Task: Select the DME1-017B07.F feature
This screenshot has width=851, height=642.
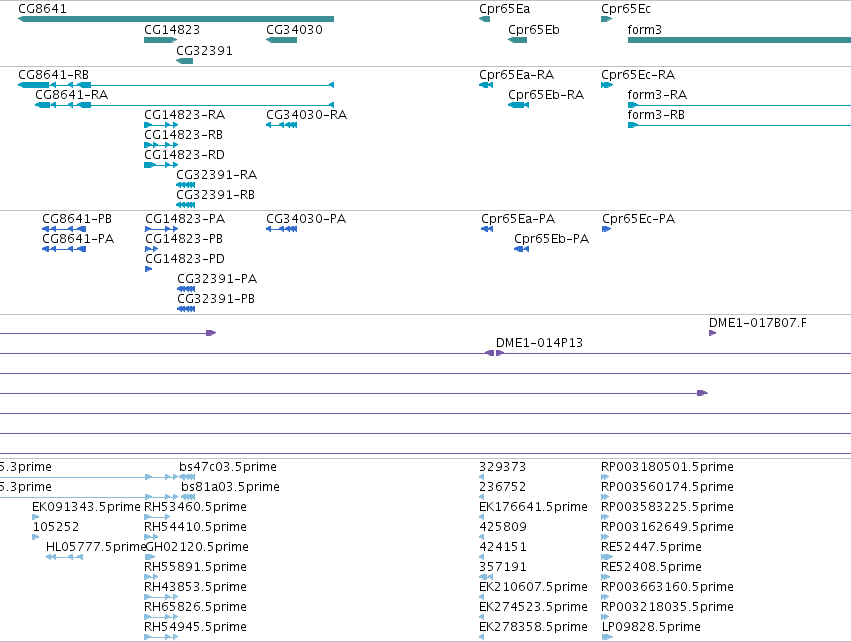Action: click(x=713, y=333)
